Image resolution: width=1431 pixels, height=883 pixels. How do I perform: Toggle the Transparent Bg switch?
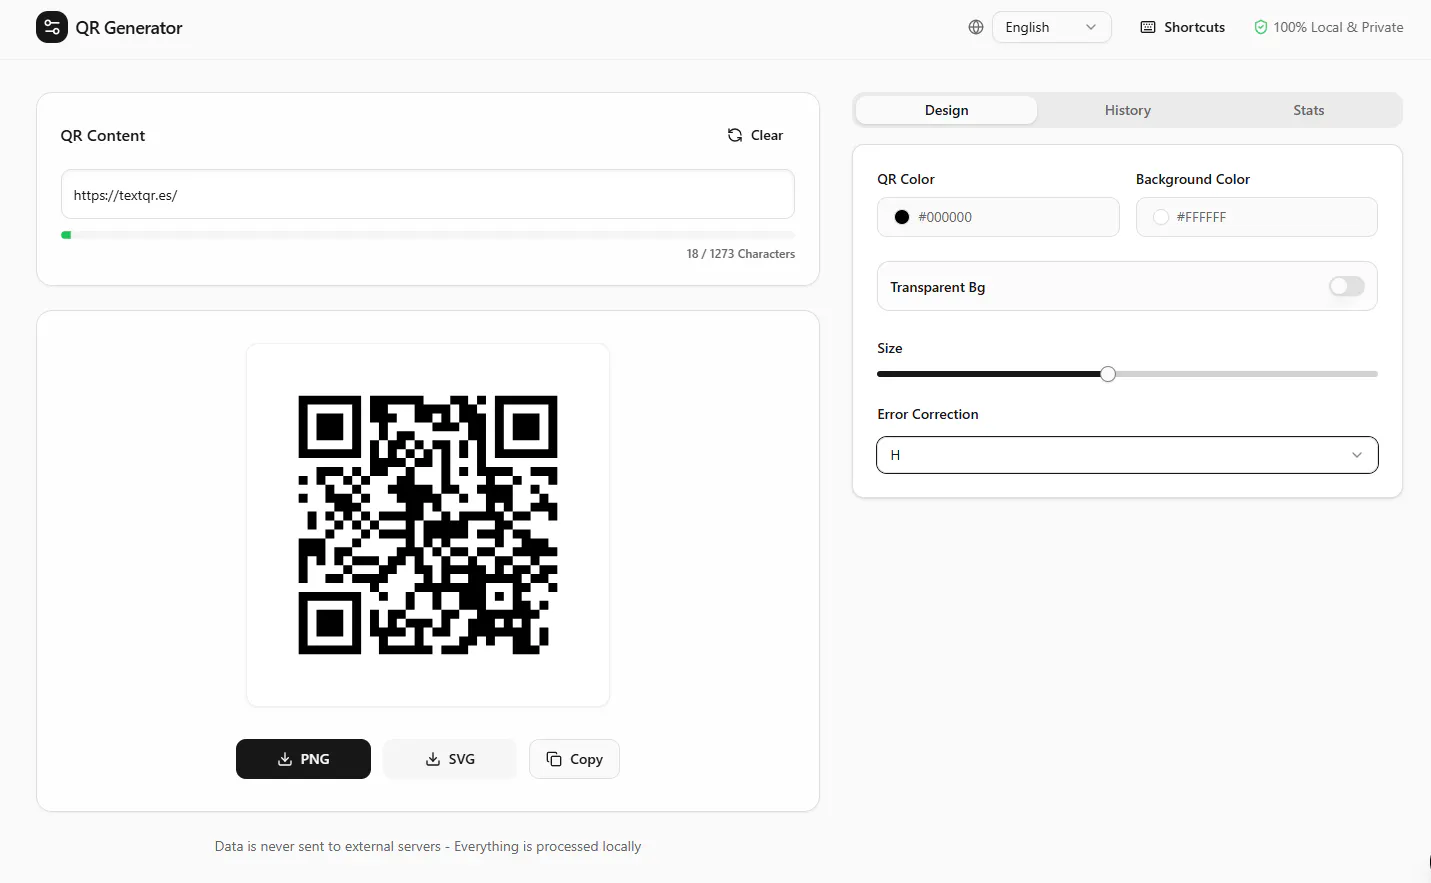click(1346, 287)
